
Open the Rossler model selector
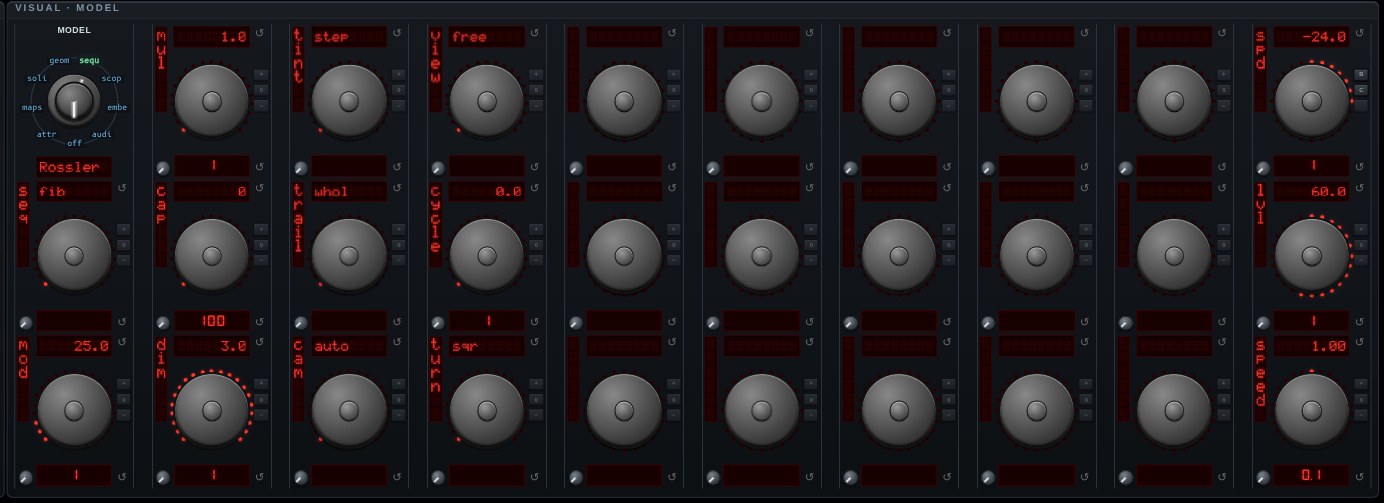74,167
